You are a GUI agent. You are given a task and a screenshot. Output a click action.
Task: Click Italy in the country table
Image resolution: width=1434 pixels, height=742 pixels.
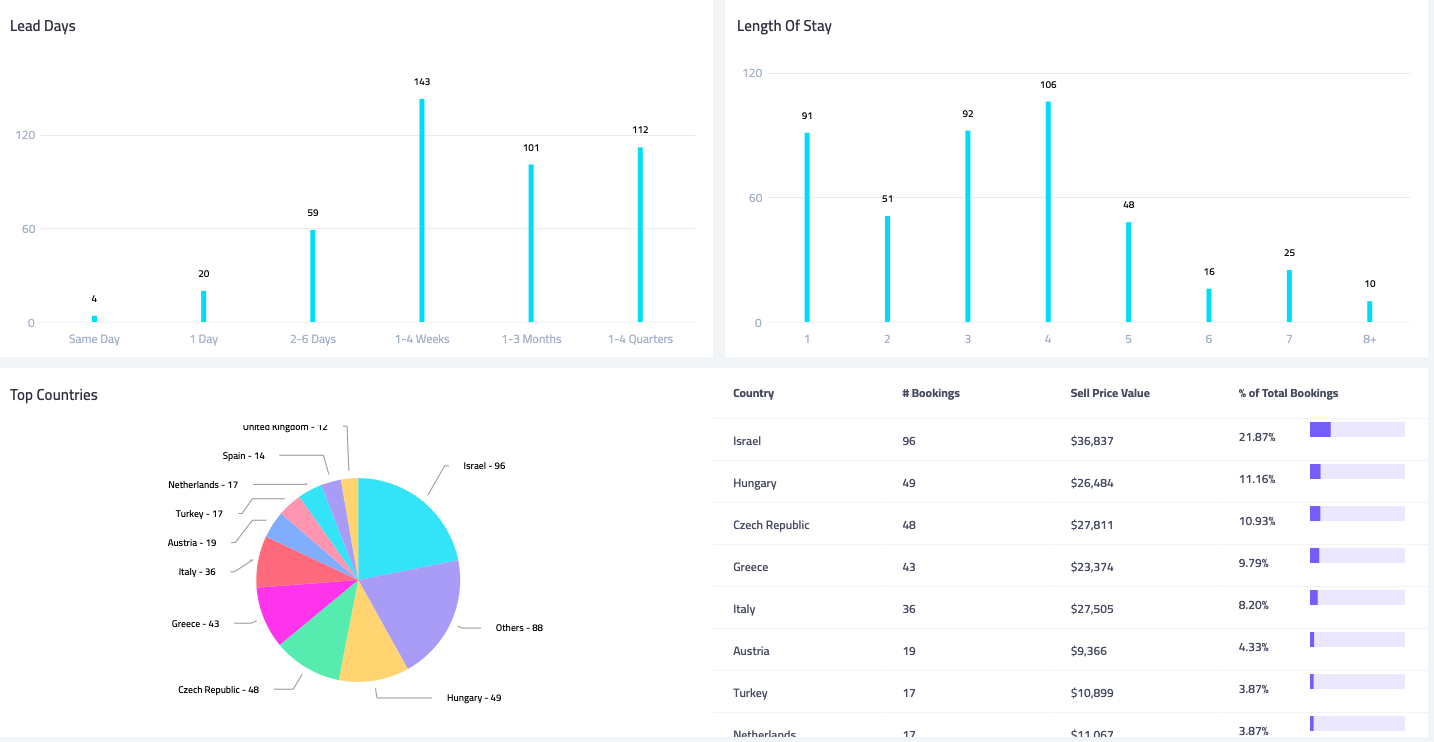point(744,609)
